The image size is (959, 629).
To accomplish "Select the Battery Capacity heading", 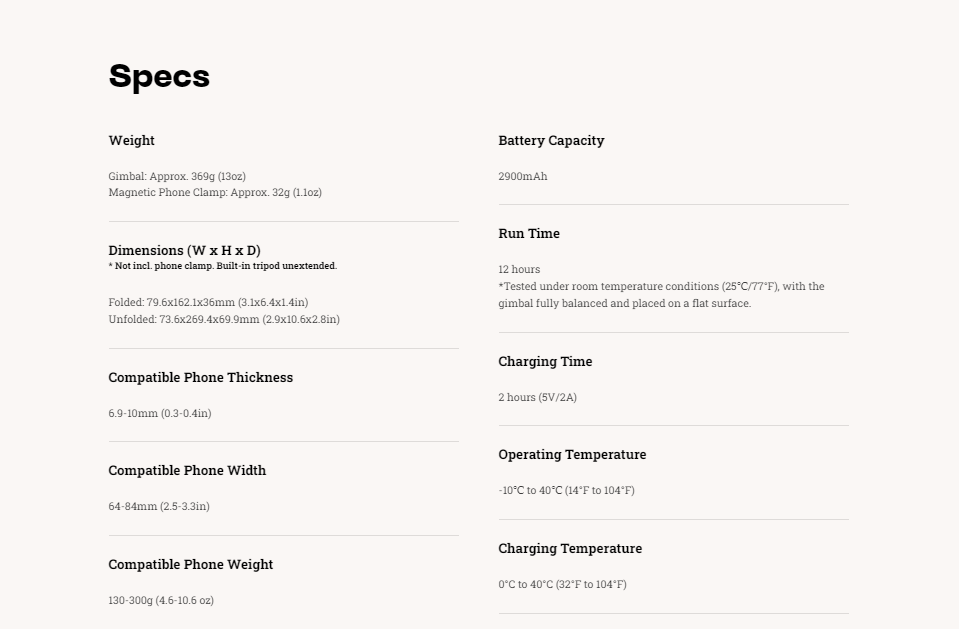I will pos(551,140).
